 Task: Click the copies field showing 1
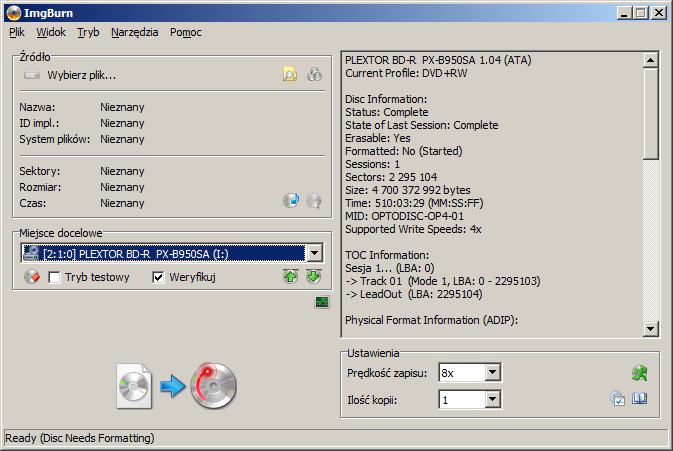point(462,400)
